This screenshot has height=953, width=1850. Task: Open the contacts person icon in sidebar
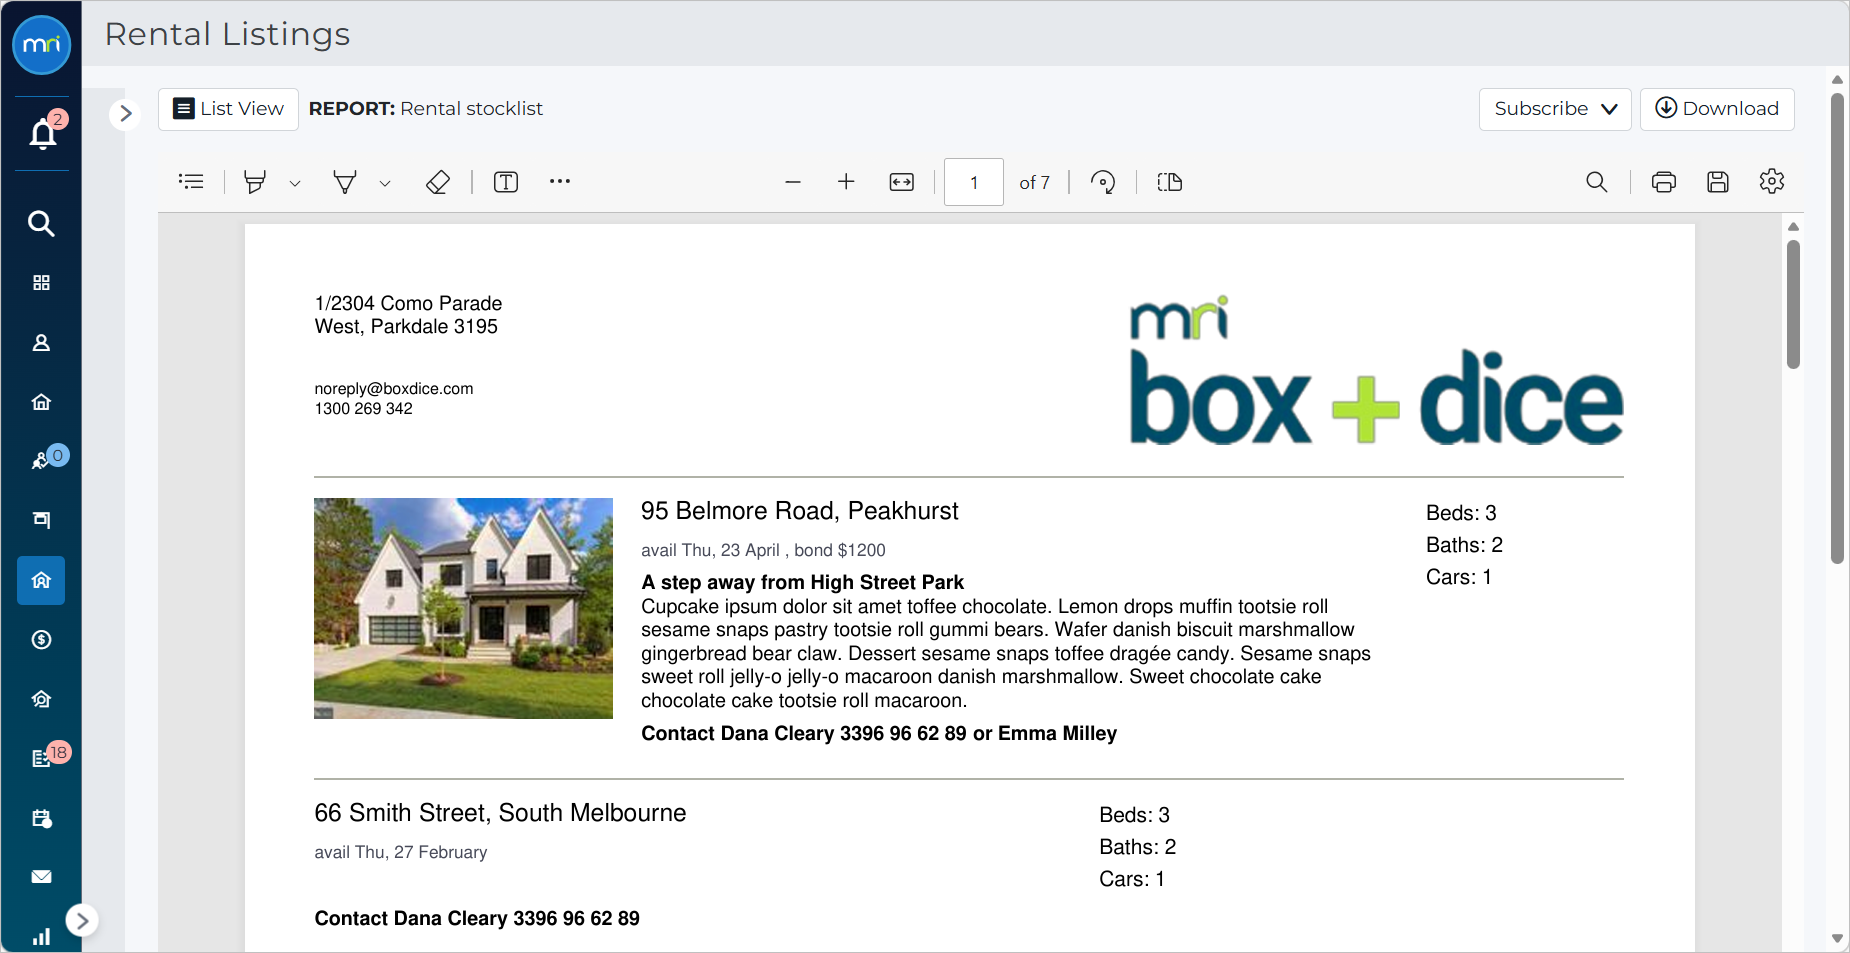point(41,343)
